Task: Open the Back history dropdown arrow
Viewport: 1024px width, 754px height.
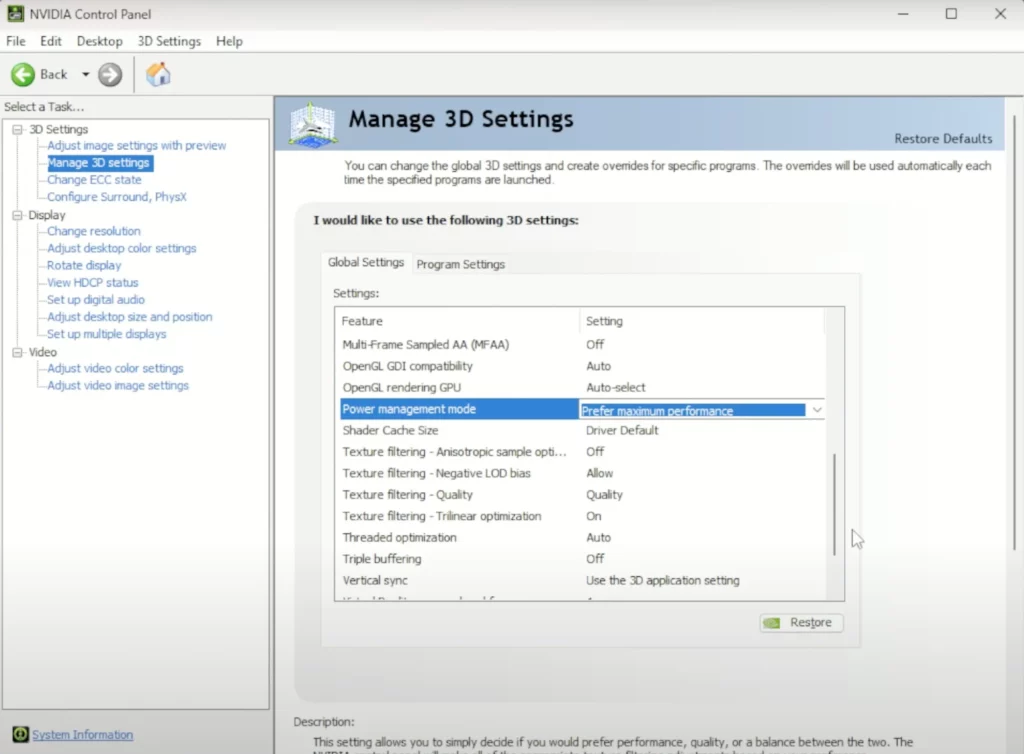Action: 86,74
